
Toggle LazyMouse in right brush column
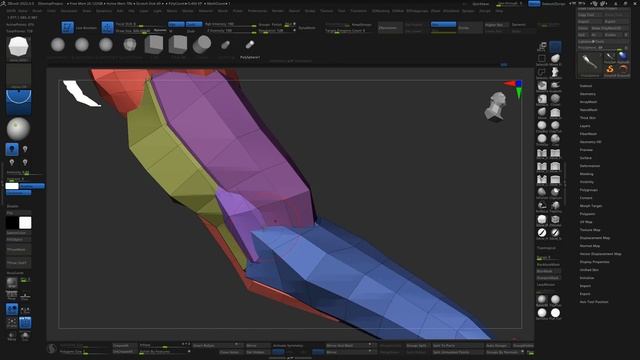click(x=546, y=284)
